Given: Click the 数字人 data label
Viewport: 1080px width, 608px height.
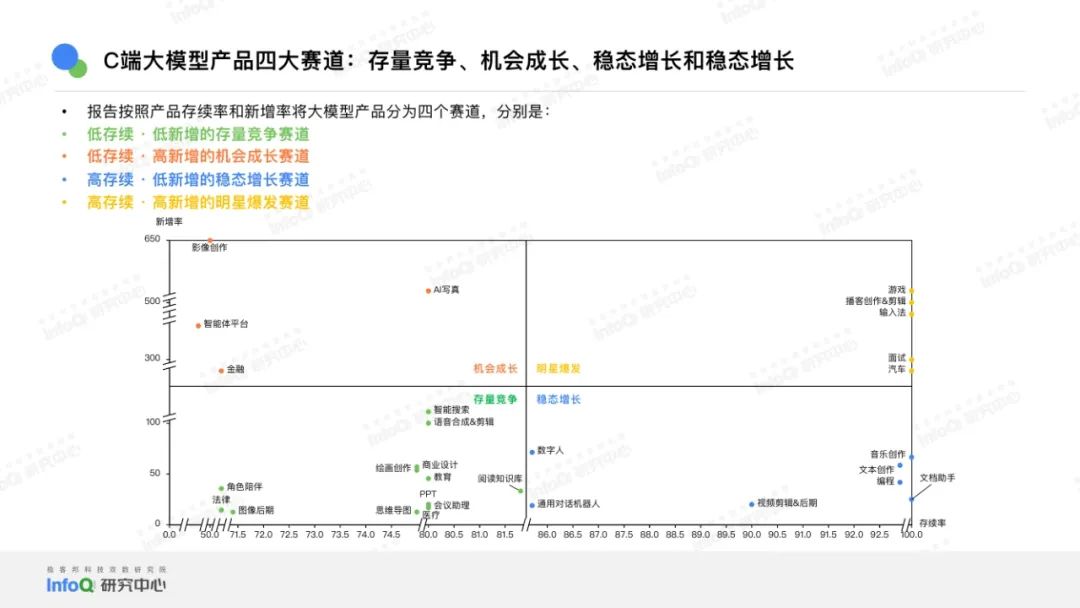Looking at the screenshot, I should (550, 450).
